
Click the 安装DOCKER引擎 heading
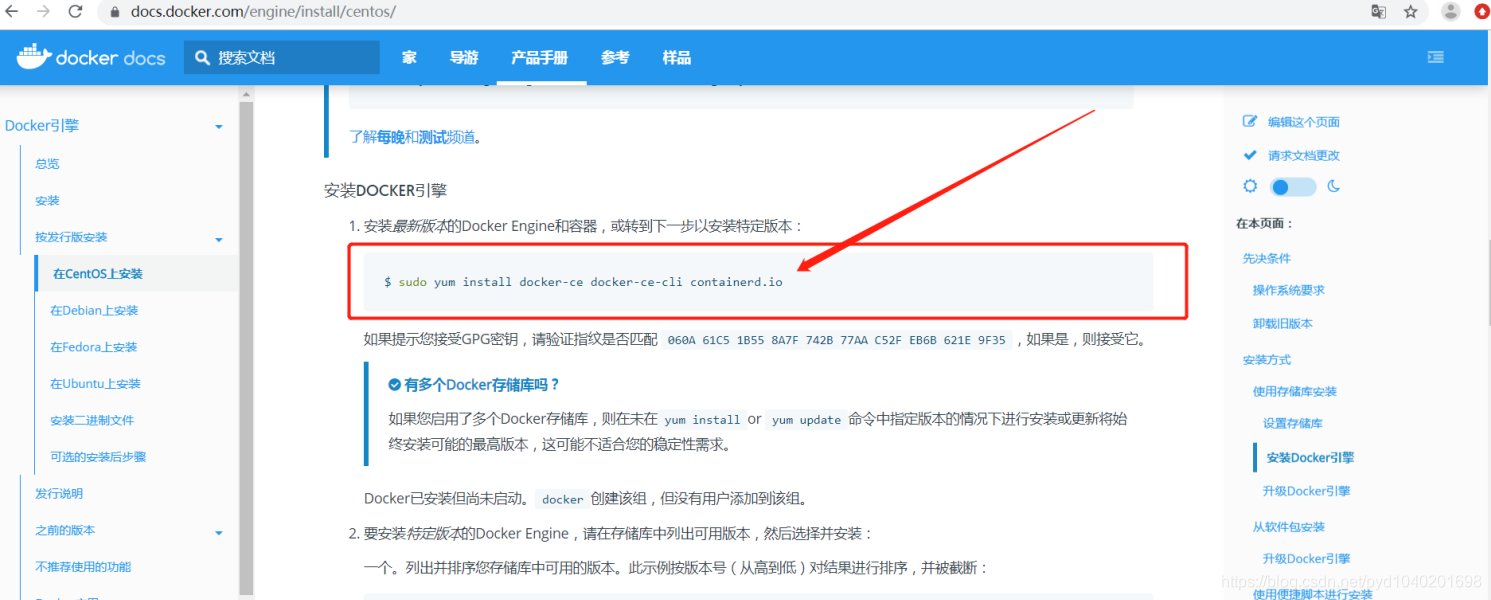pos(385,190)
